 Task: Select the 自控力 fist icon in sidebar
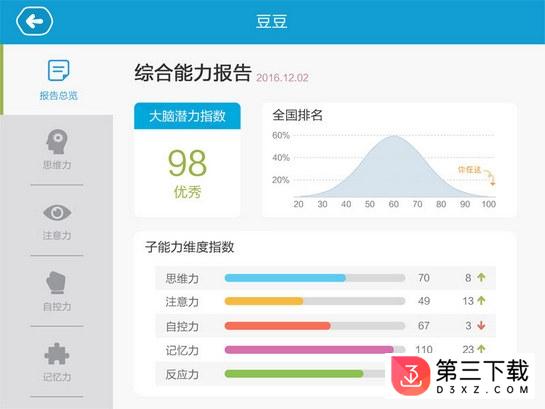(56, 283)
